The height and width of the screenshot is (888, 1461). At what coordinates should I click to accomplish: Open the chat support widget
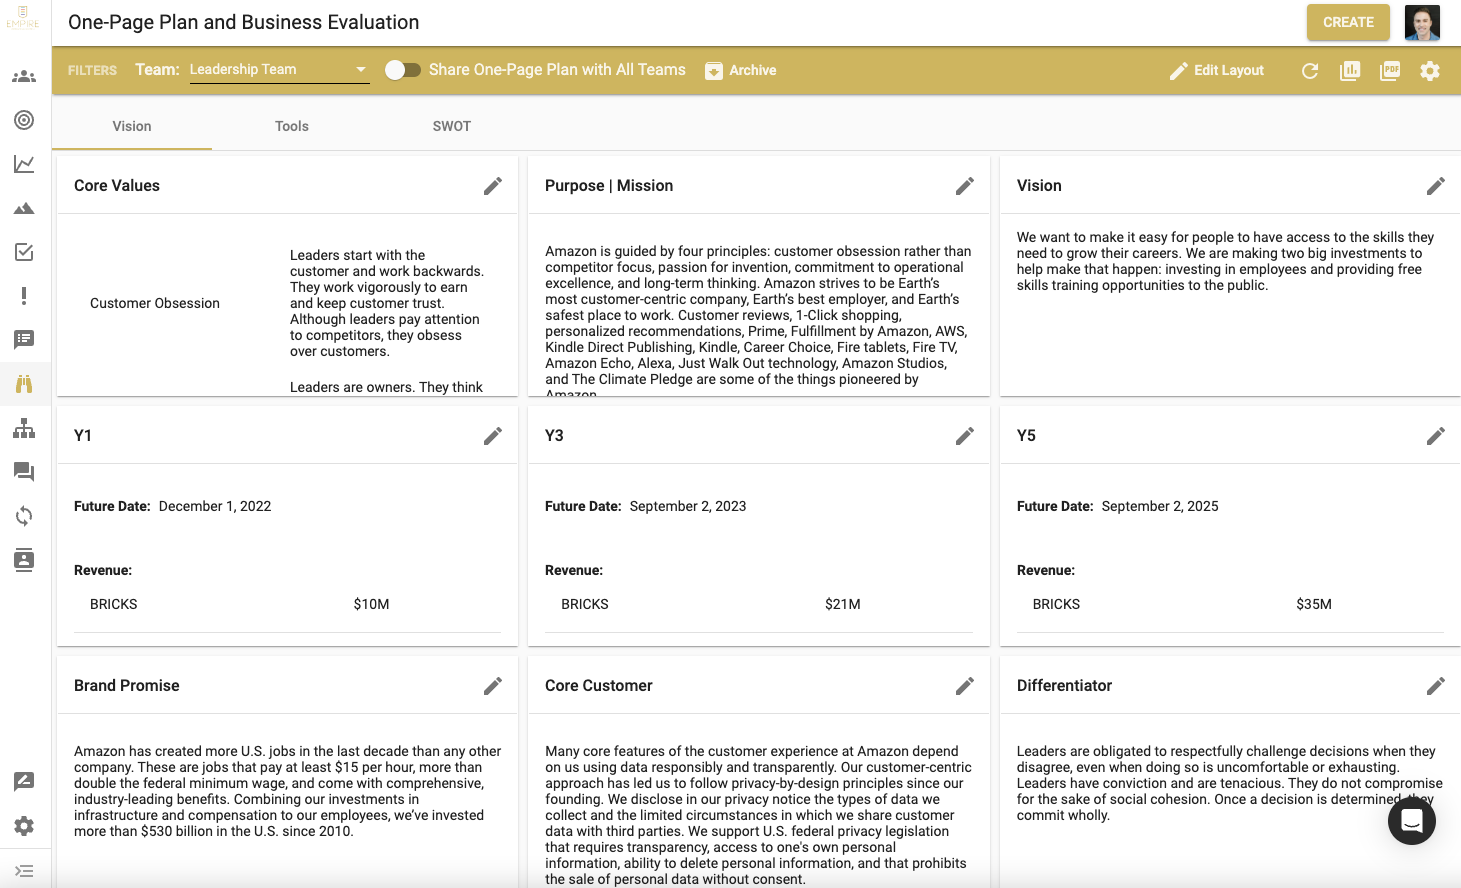coord(1412,821)
